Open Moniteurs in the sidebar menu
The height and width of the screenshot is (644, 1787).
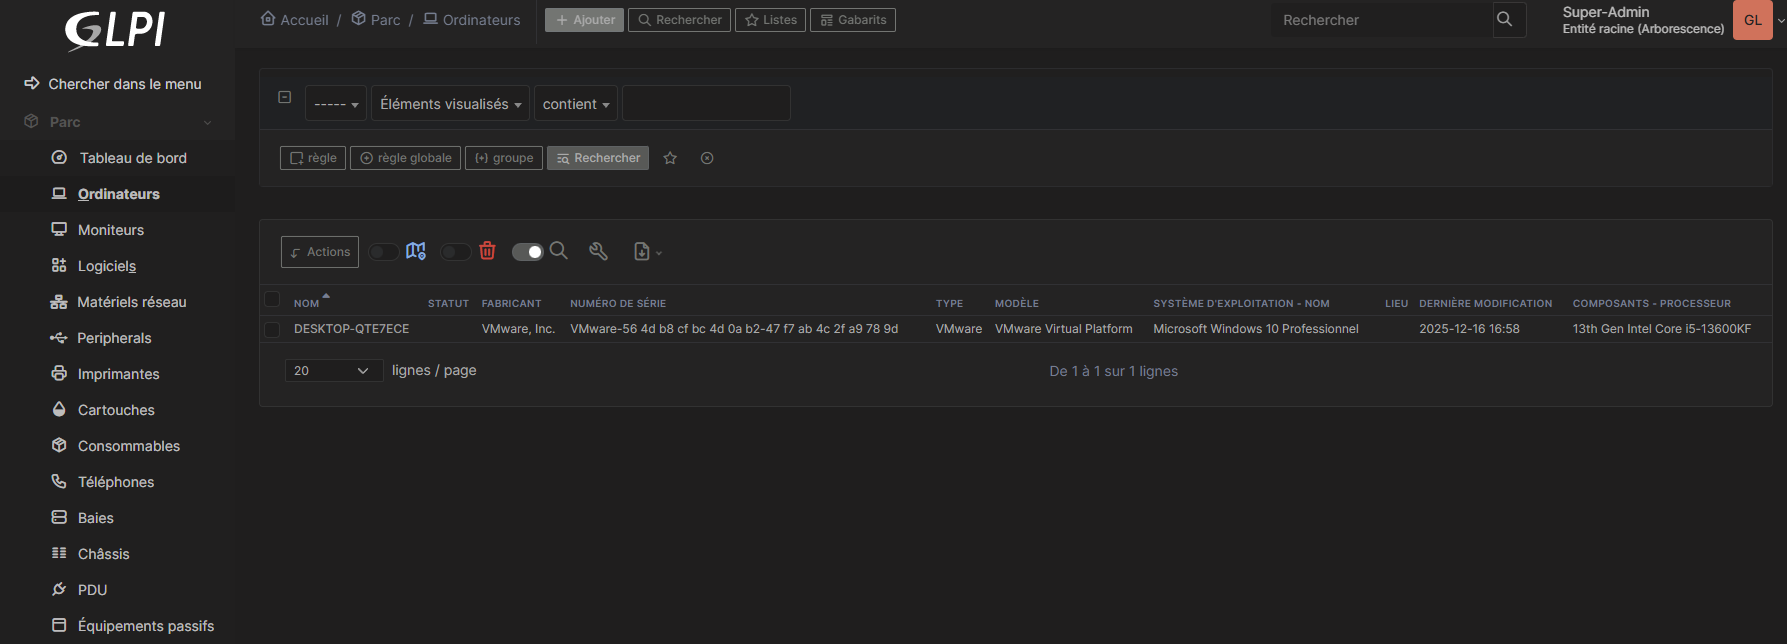pos(110,230)
